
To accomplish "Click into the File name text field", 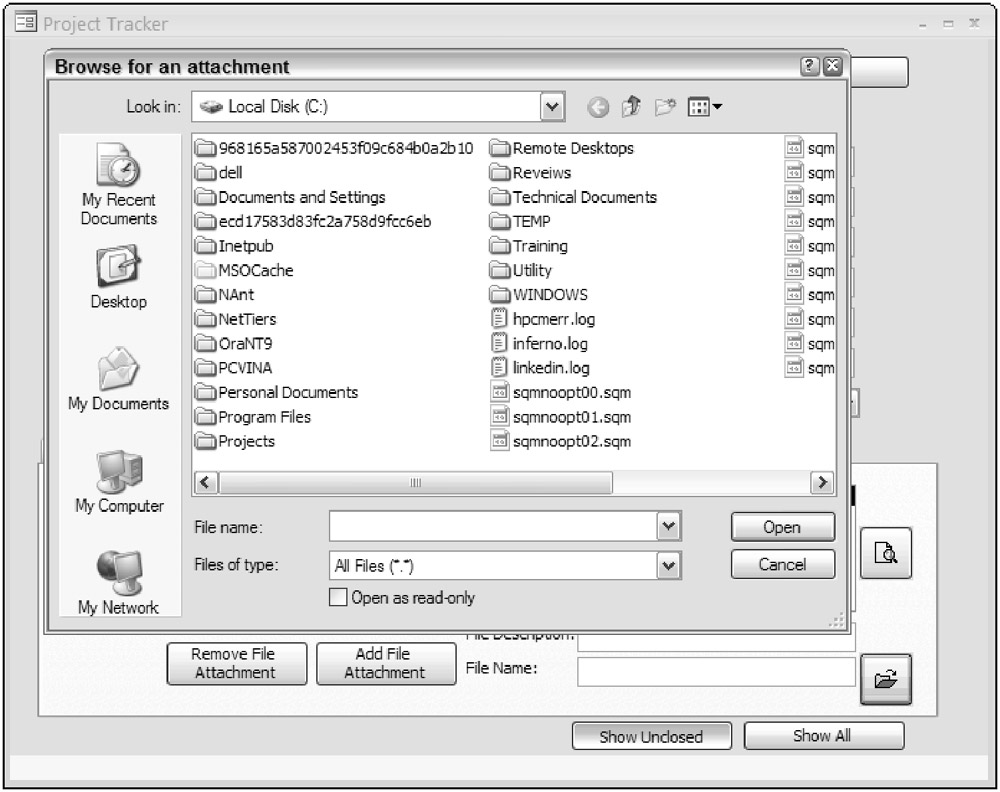I will tap(492, 526).
